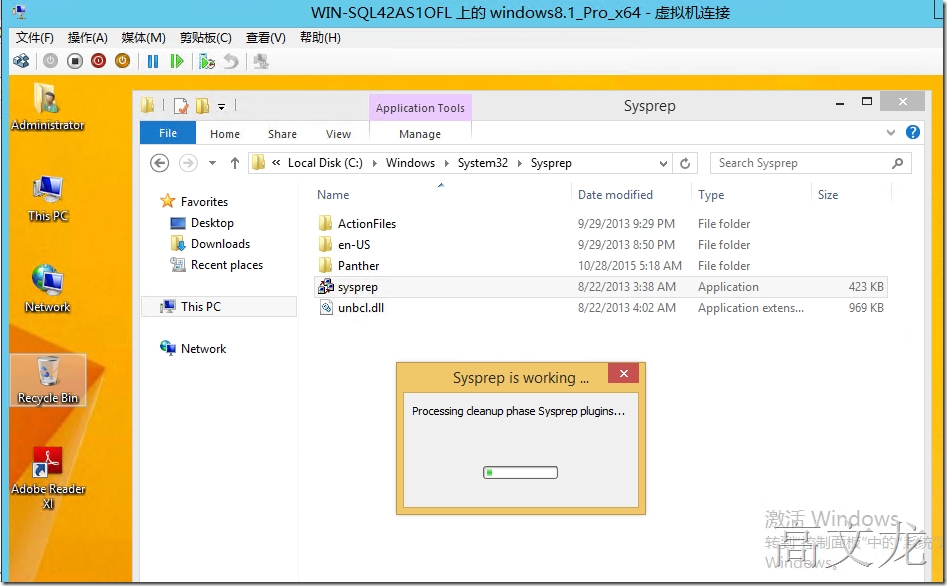Click the greyed enhanced session icon
Viewport: 947px width, 586px height.
[260, 61]
